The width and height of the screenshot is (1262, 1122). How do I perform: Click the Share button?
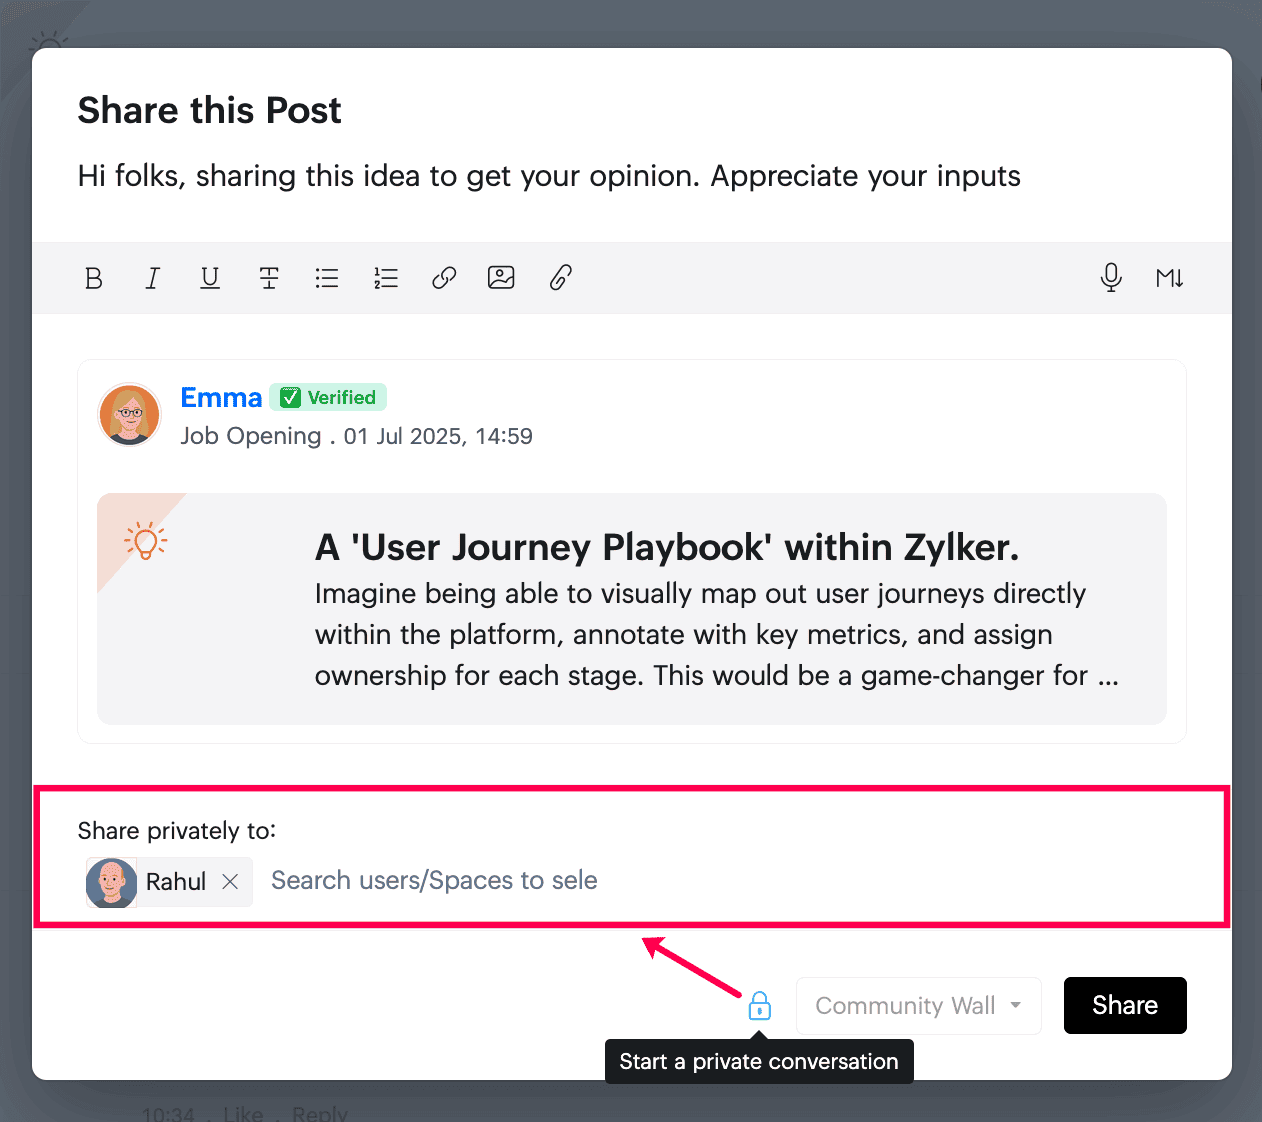[x=1125, y=1005]
